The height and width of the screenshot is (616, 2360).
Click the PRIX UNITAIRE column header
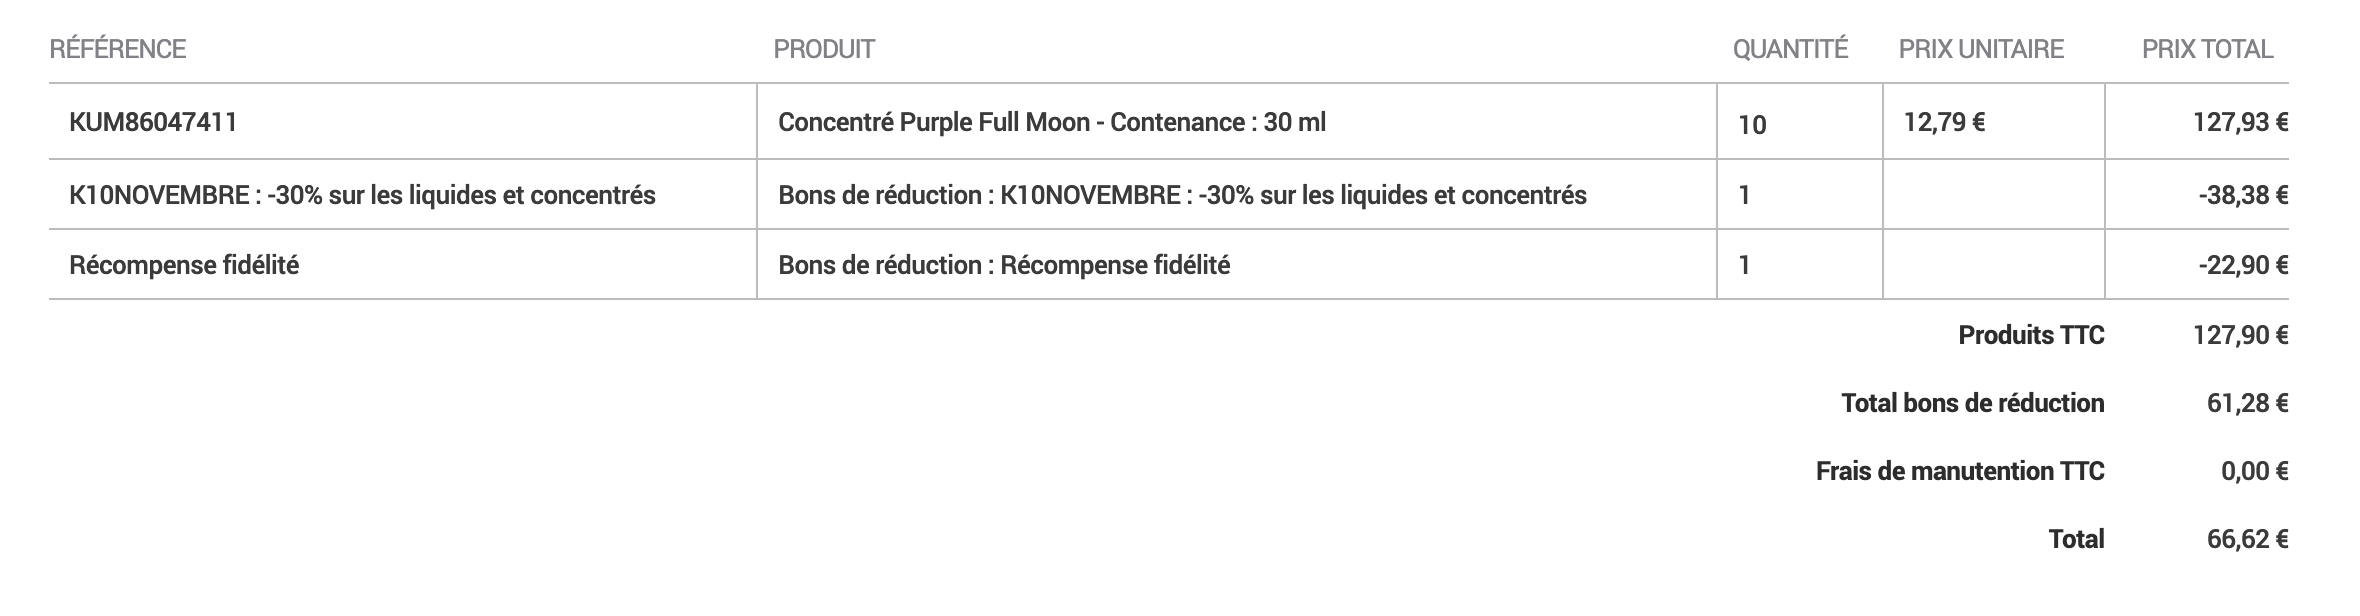pos(1981,49)
